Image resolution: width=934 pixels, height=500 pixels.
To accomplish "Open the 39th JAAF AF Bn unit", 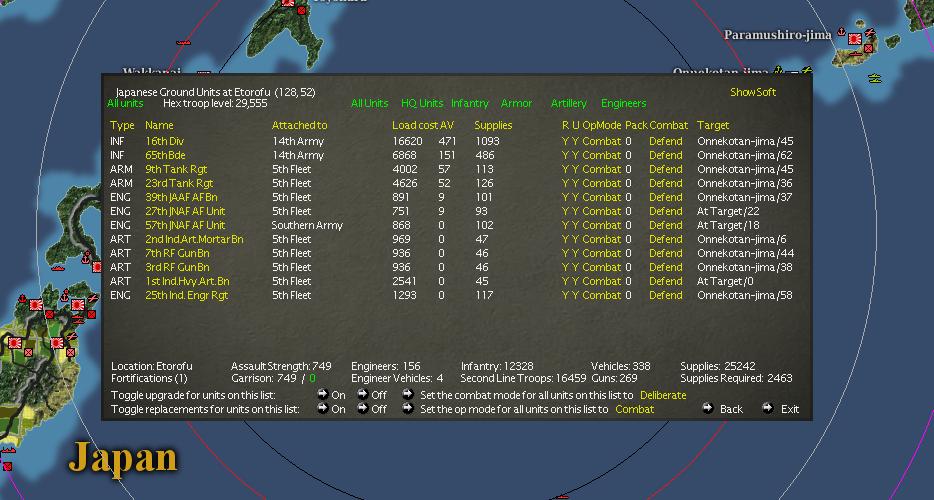I will click(x=181, y=197).
